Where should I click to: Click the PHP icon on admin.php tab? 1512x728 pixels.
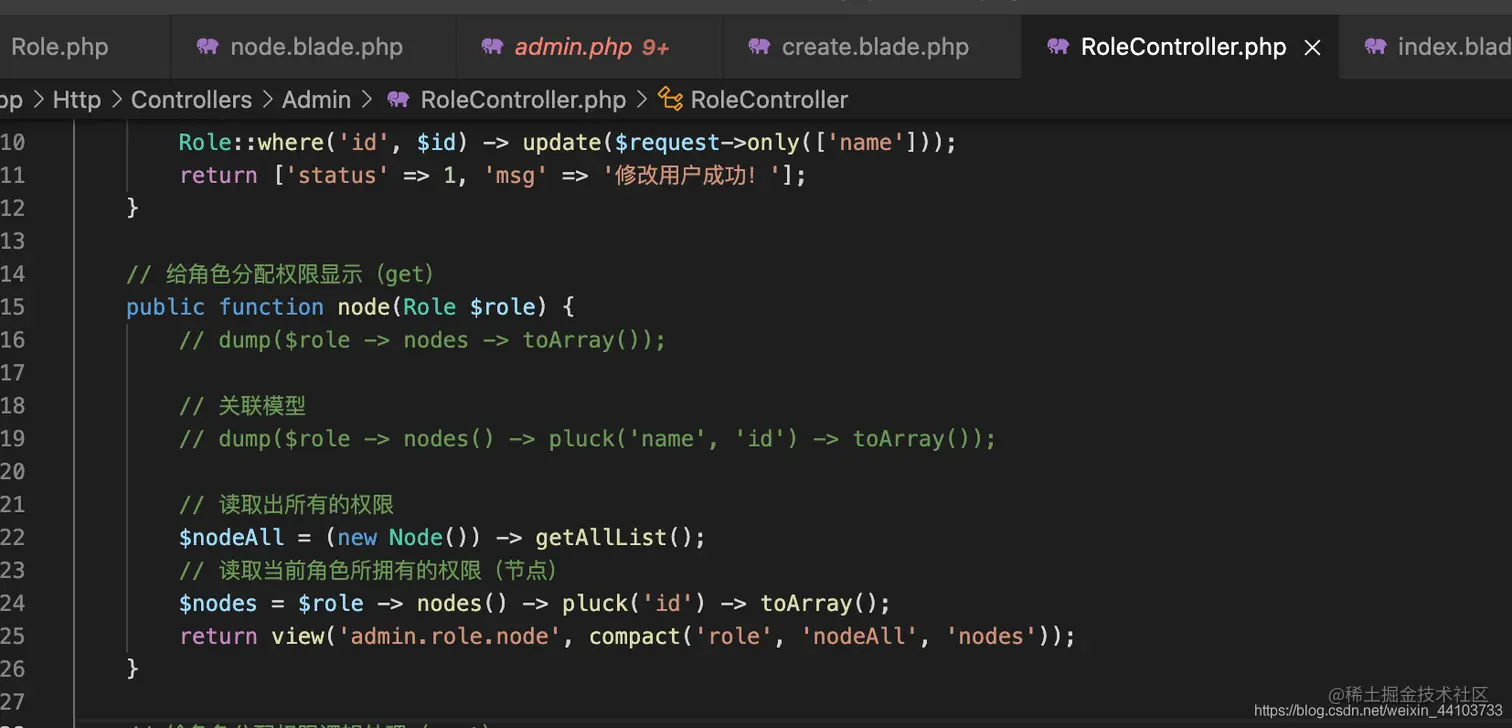[x=491, y=46]
